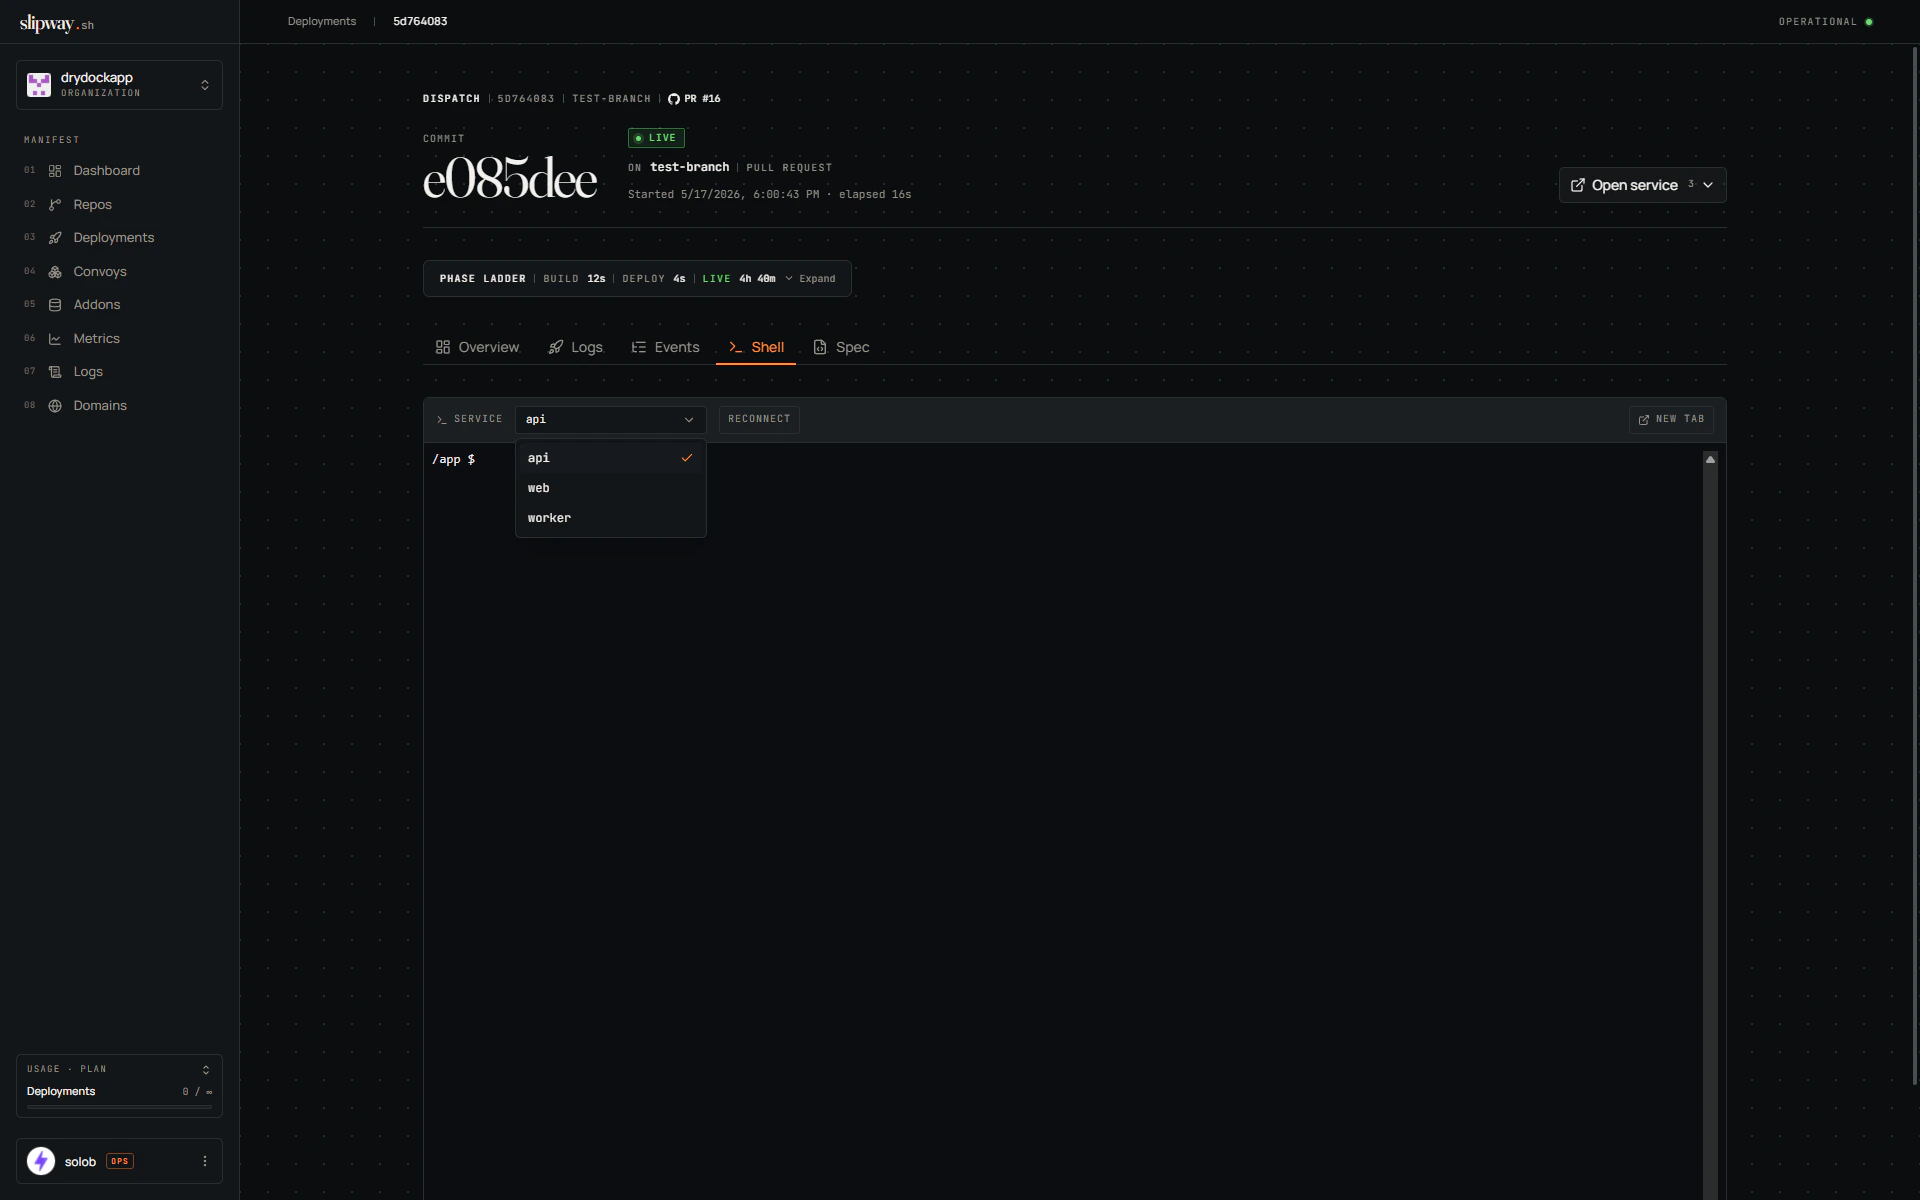Click the rocket icon on Logs tab
This screenshot has height=1200, width=1920.
click(556, 347)
